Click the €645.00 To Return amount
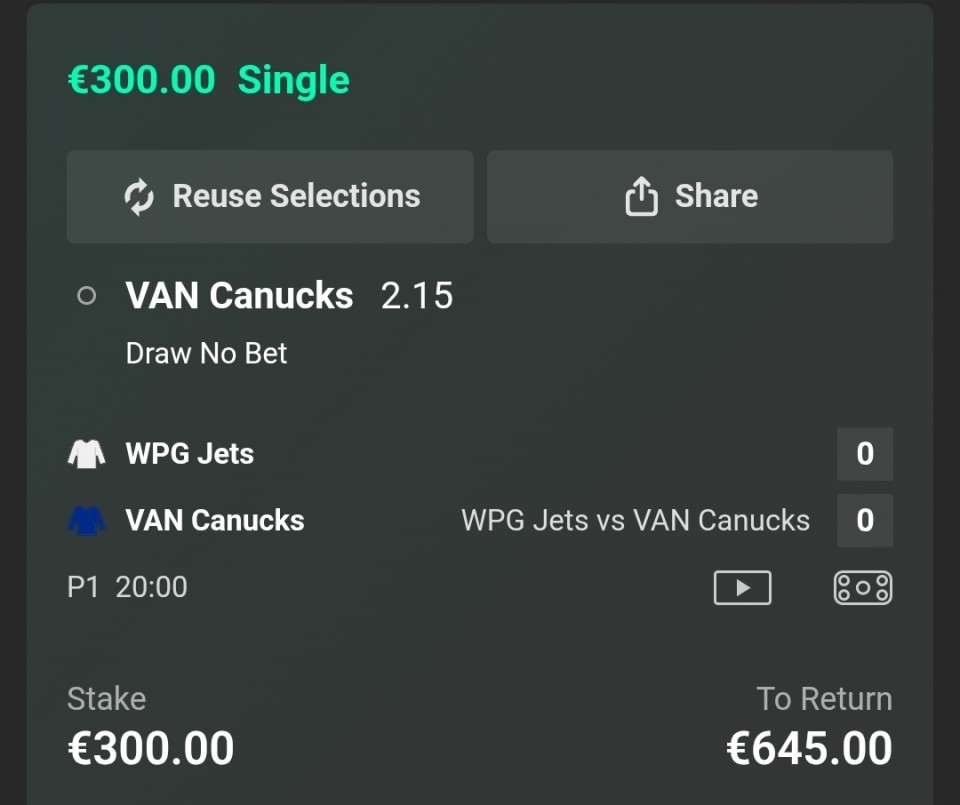The width and height of the screenshot is (960, 805). [809, 749]
